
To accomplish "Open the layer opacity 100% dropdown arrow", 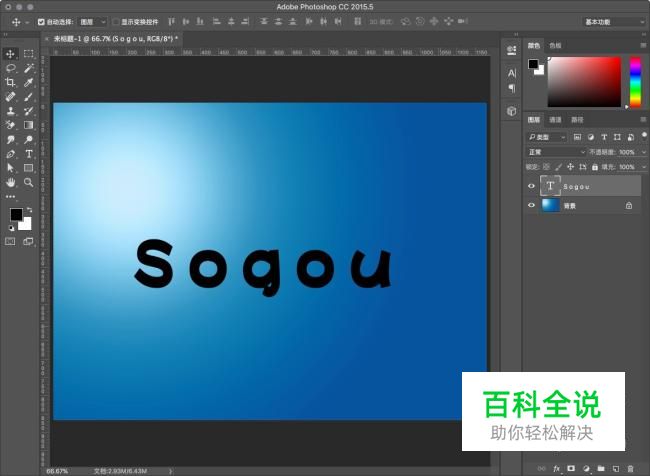I will pyautogui.click(x=643, y=152).
